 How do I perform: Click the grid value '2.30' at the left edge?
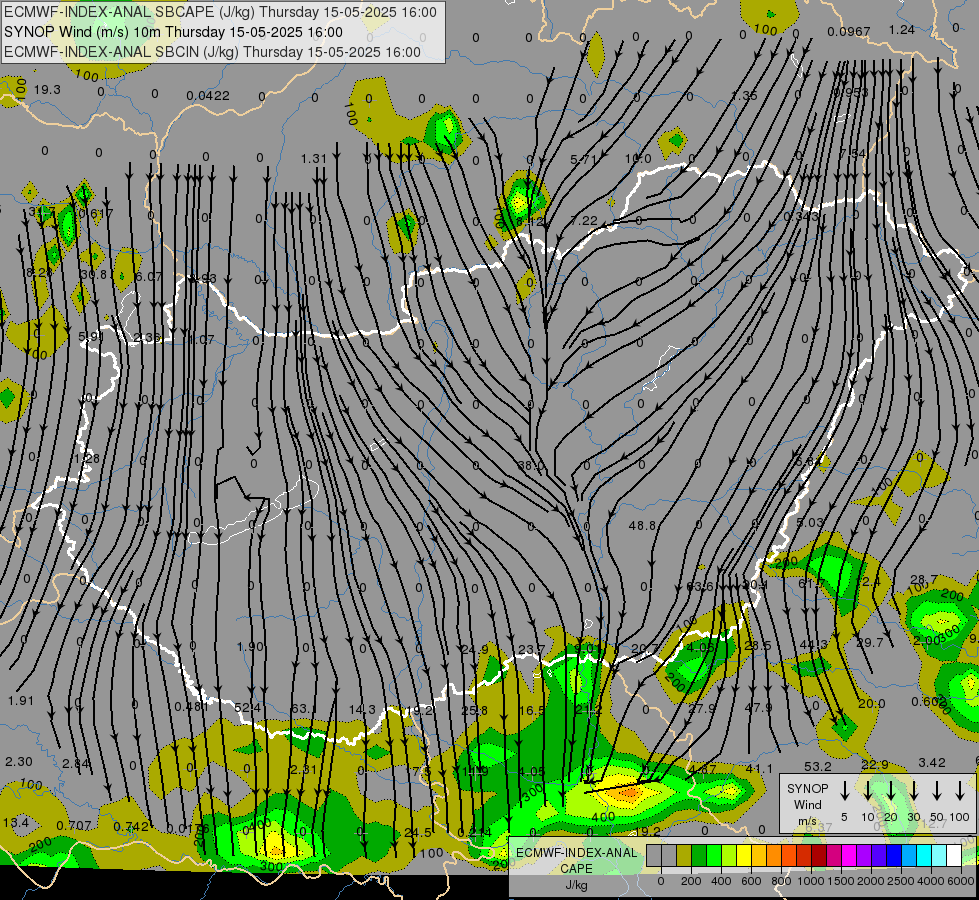(19, 761)
